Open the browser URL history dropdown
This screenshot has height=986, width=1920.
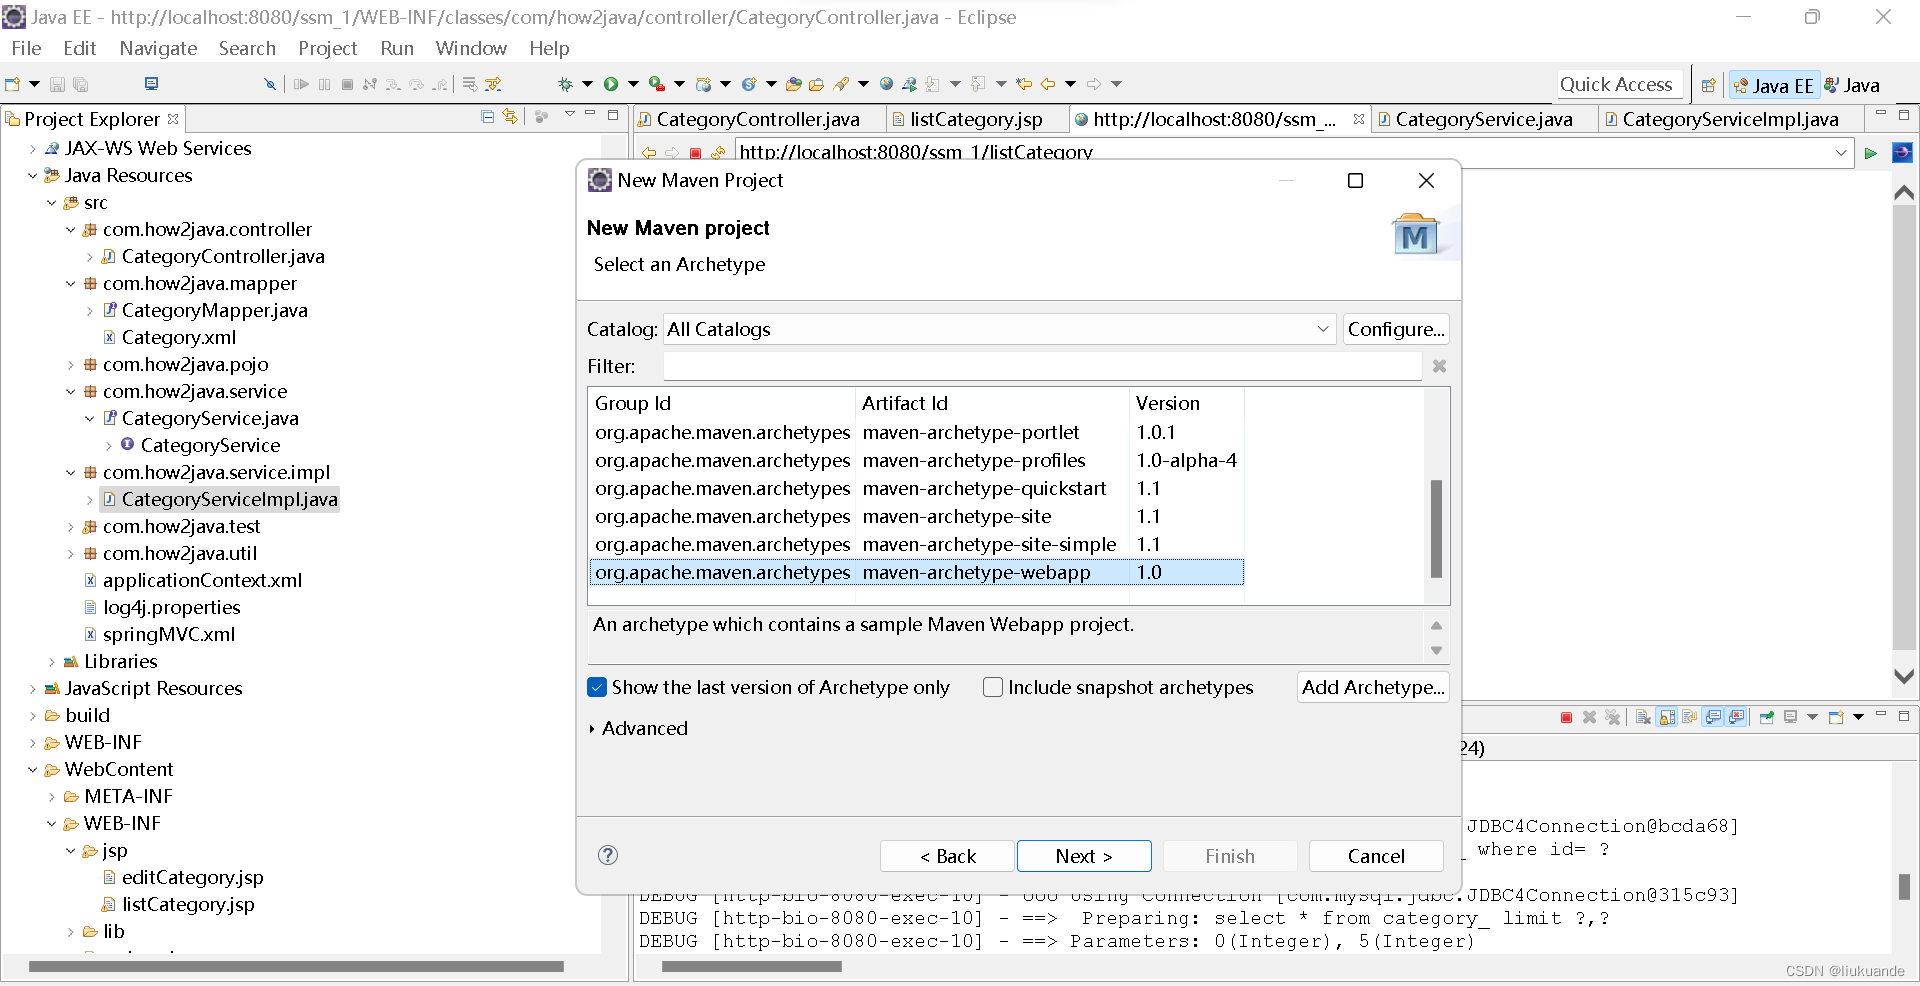click(1841, 153)
